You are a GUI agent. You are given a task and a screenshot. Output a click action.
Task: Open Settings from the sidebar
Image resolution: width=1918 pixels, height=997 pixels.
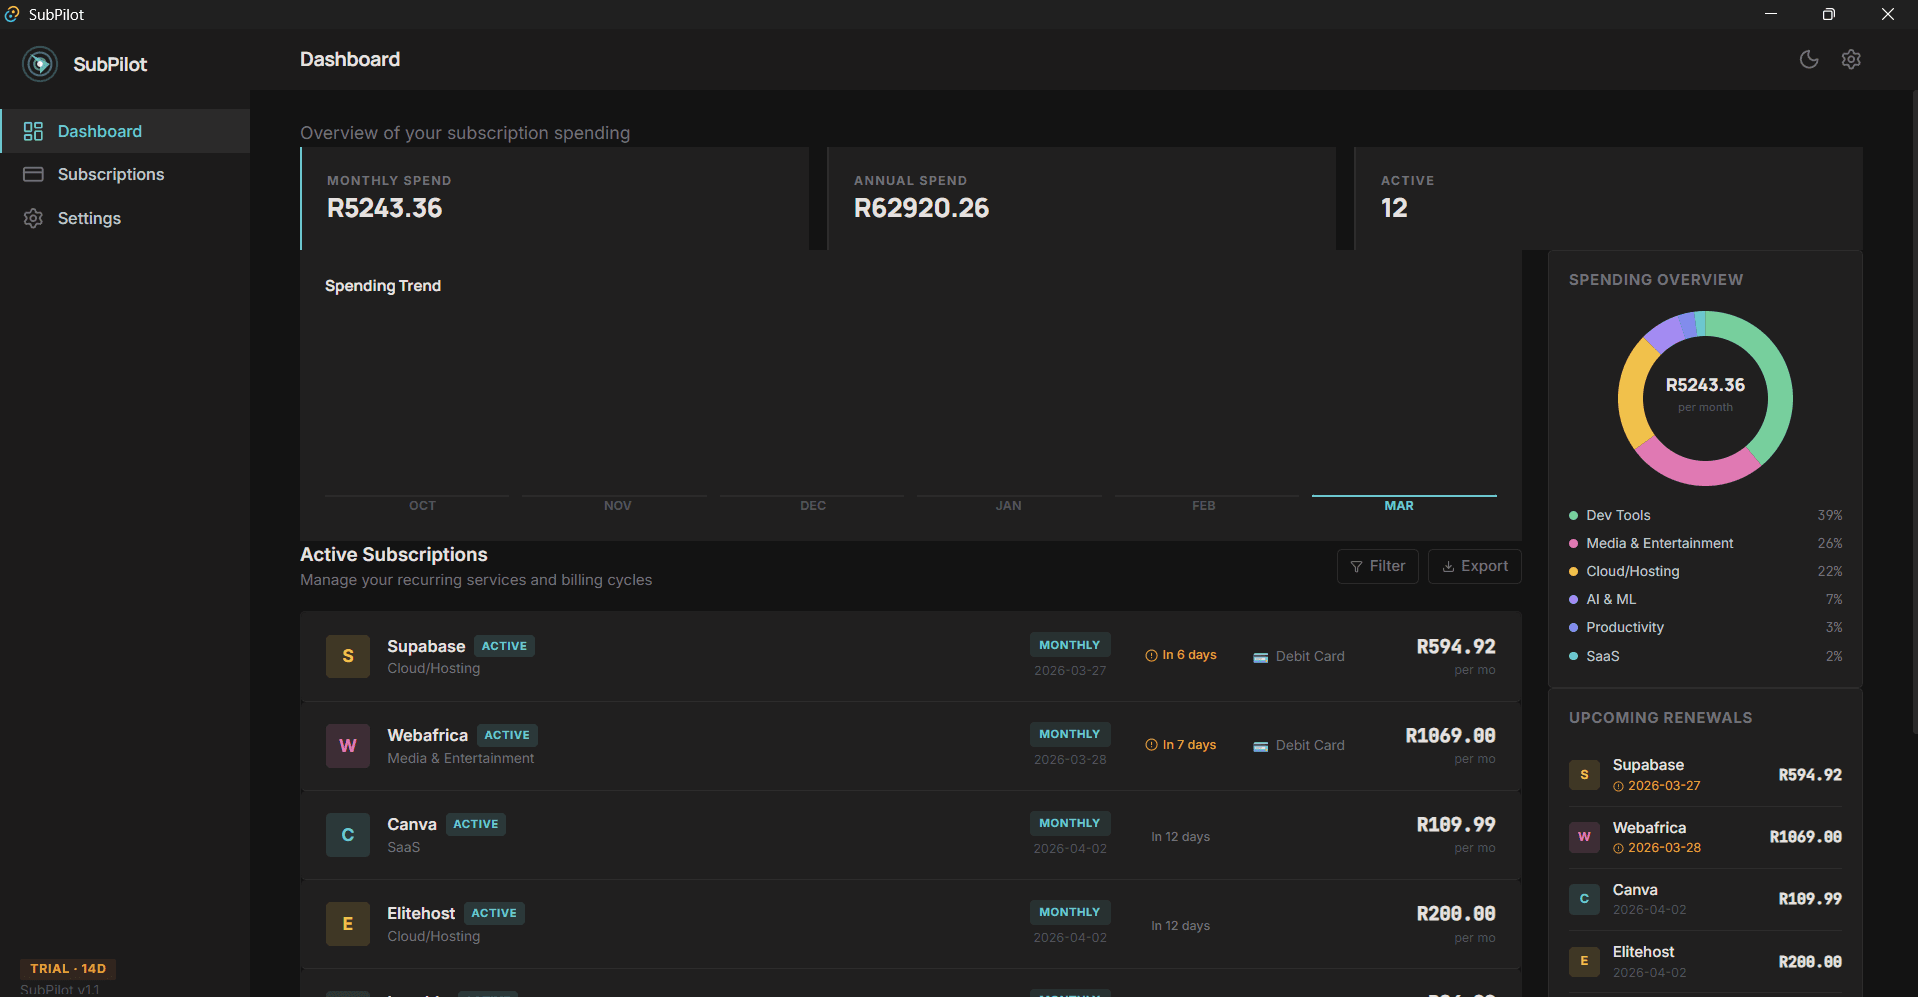89,218
